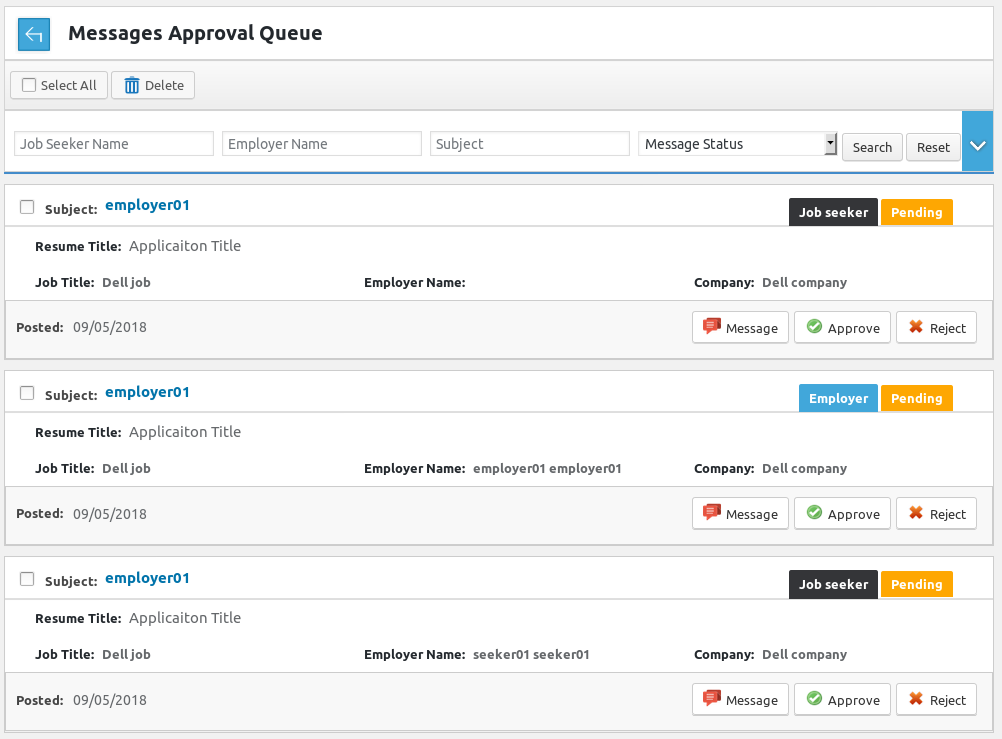Reject the employer01 employer01 message

tap(936, 513)
